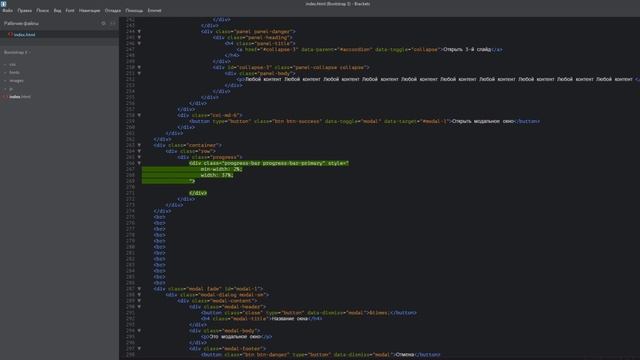This screenshot has height=360, width=640.
Task: Collapse code fold at line 244
Action: (x=139, y=31)
